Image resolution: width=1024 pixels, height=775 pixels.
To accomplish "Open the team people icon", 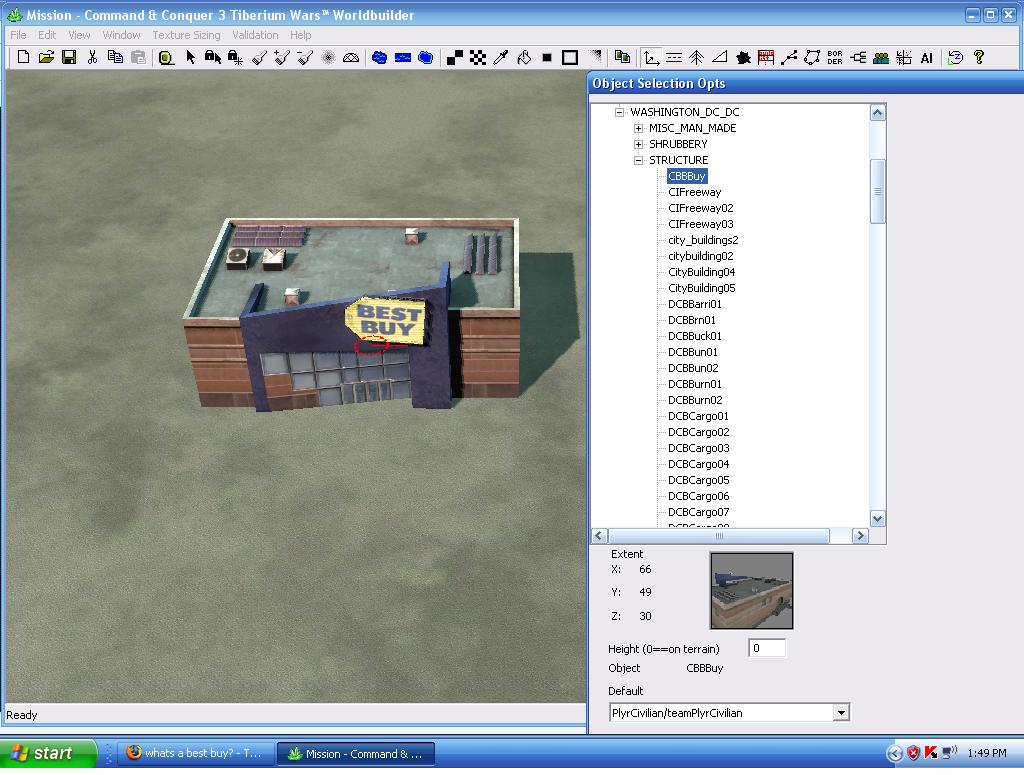I will [x=881, y=57].
